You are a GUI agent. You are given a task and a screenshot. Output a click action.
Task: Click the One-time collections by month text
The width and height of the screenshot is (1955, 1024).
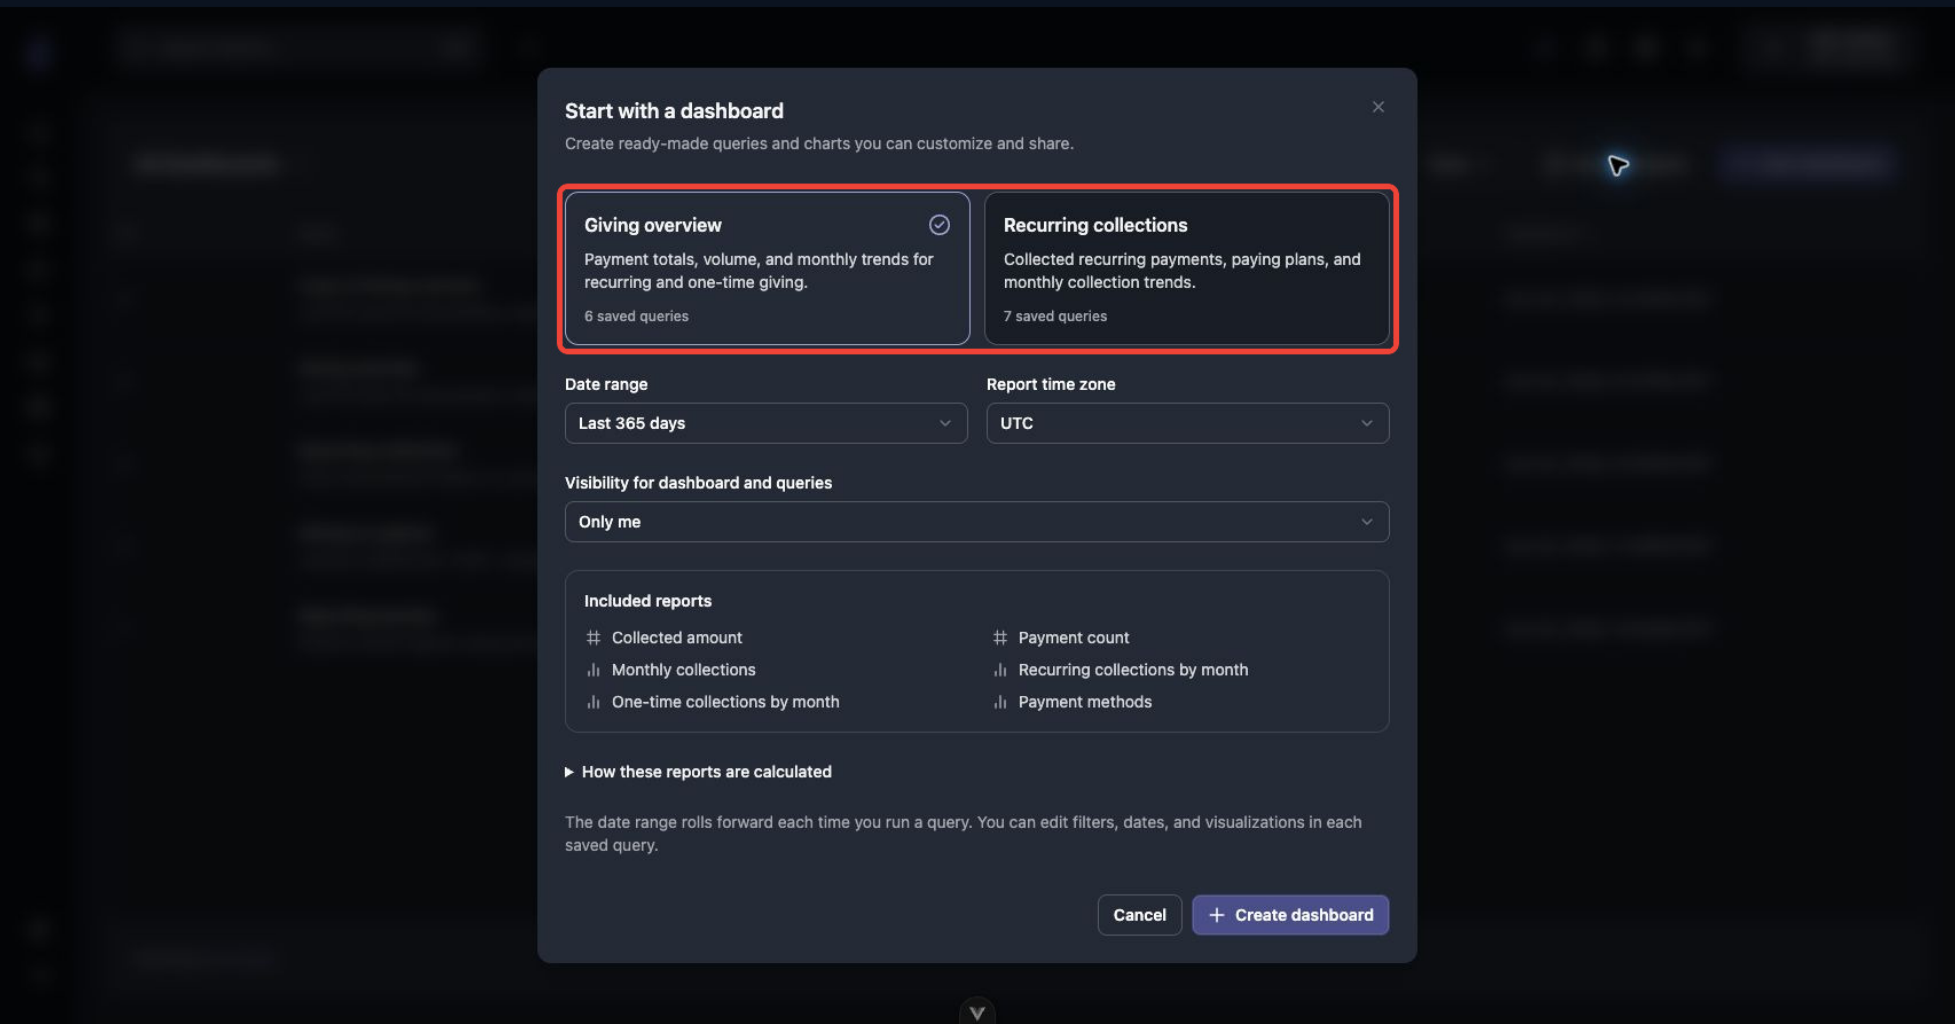pyautogui.click(x=726, y=702)
